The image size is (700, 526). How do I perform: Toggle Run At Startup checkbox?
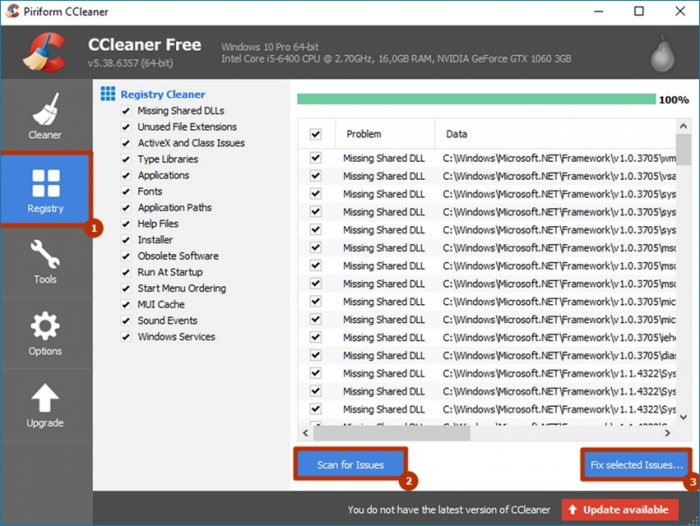click(126, 272)
